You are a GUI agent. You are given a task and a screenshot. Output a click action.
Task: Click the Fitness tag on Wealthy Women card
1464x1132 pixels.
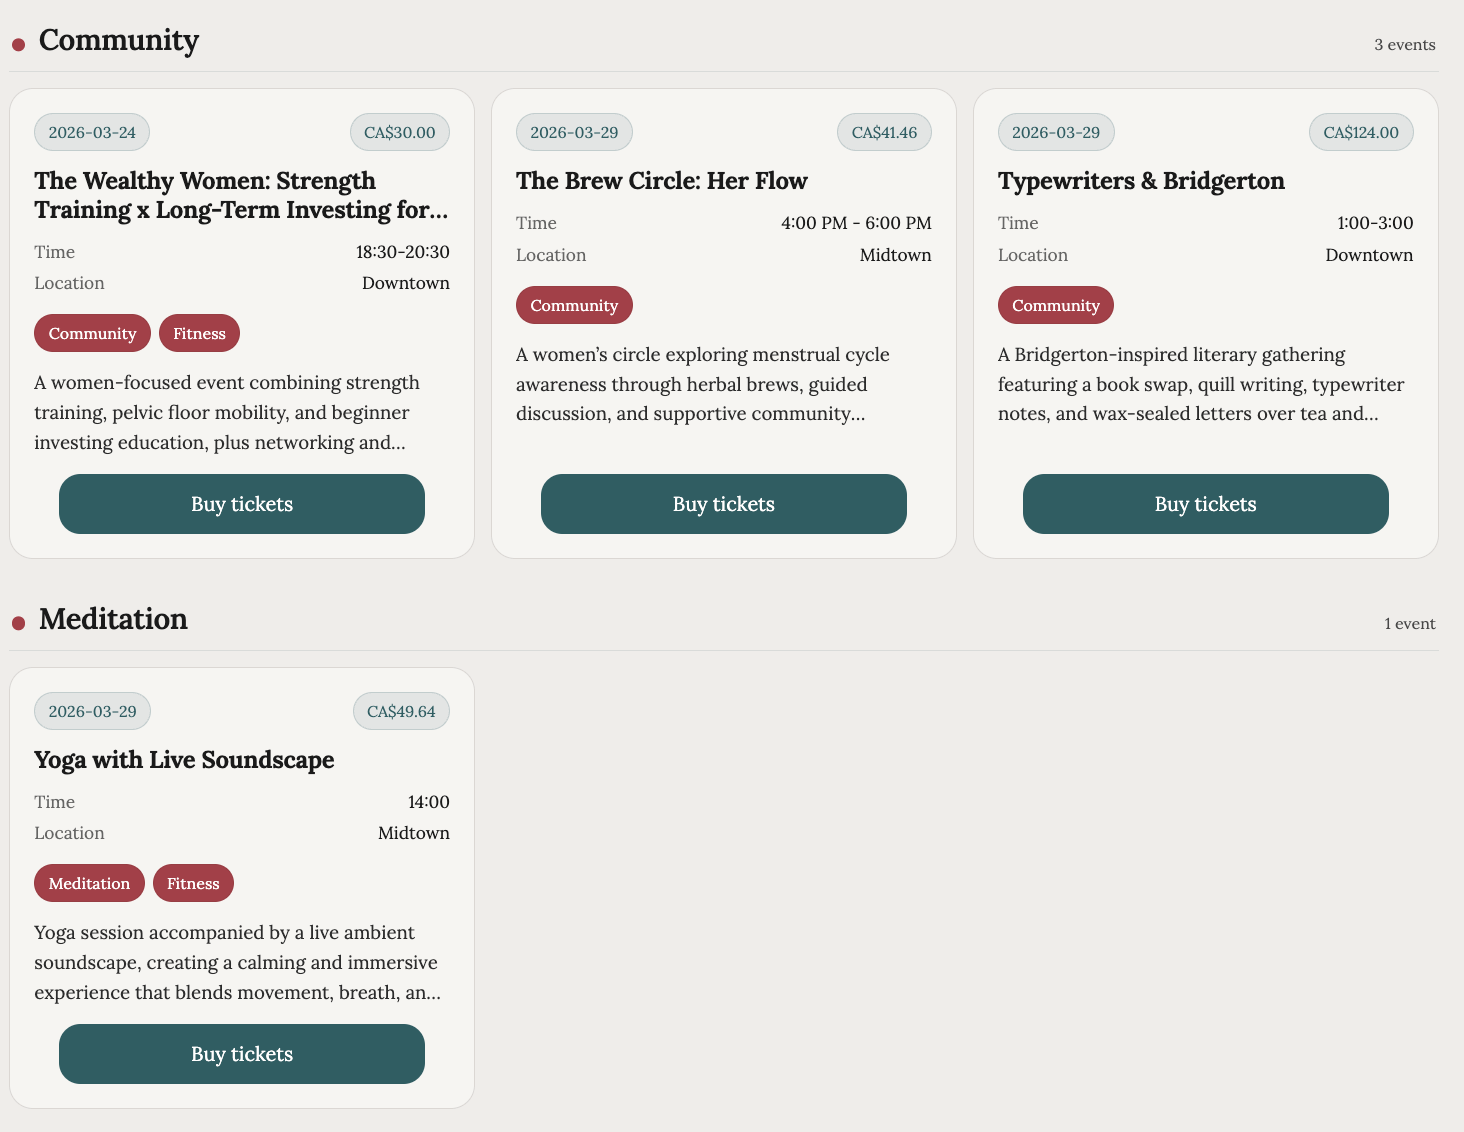pos(199,334)
